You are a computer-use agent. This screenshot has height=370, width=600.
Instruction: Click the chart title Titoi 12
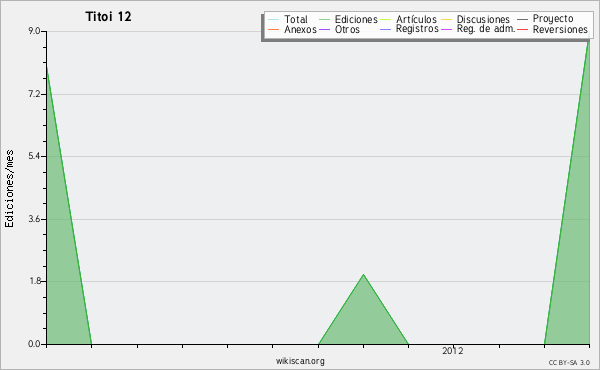[x=108, y=16]
